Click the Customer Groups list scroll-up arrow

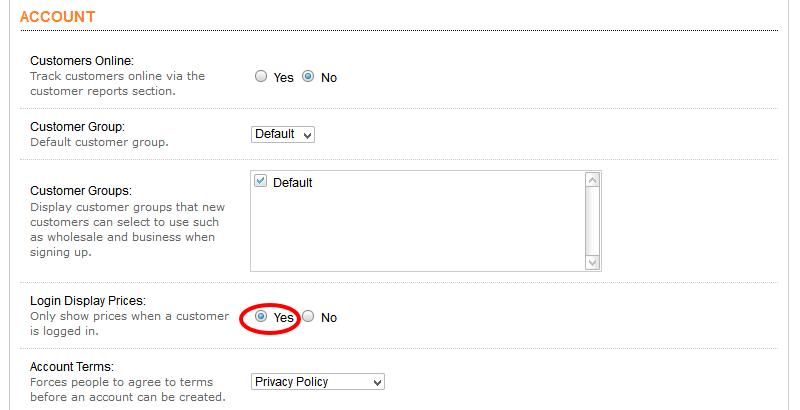(x=592, y=180)
